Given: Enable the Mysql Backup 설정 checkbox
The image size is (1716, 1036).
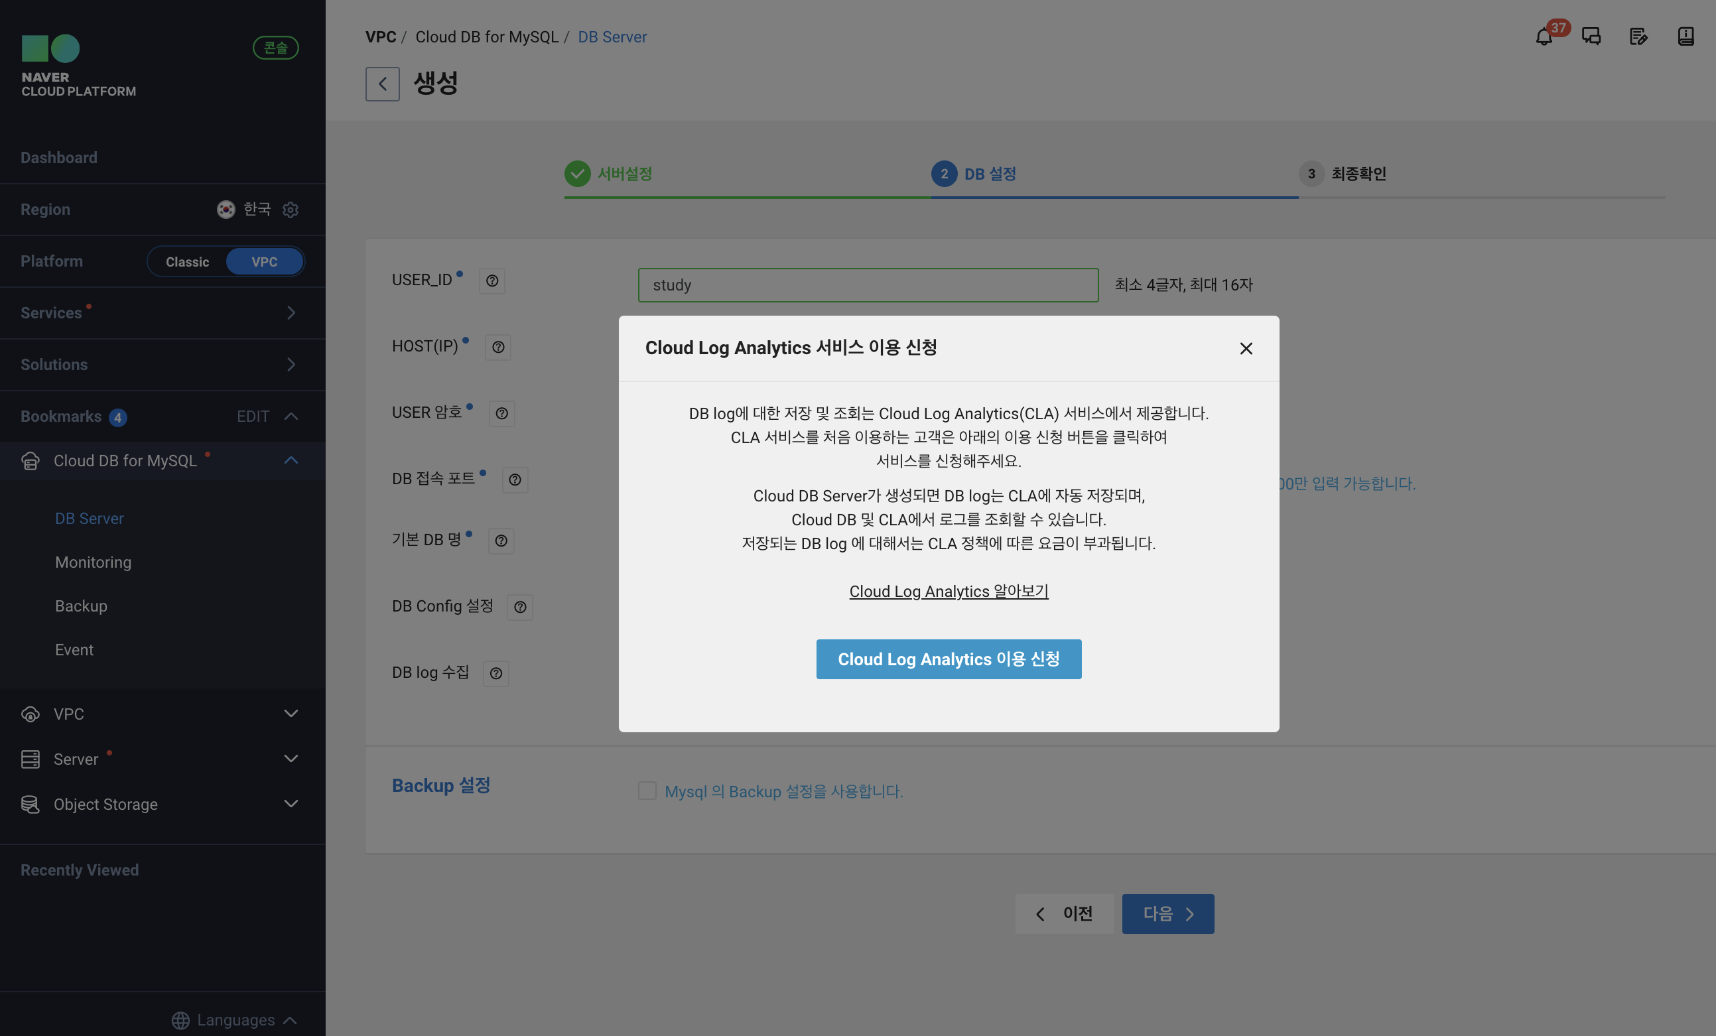Looking at the screenshot, I should click(647, 791).
